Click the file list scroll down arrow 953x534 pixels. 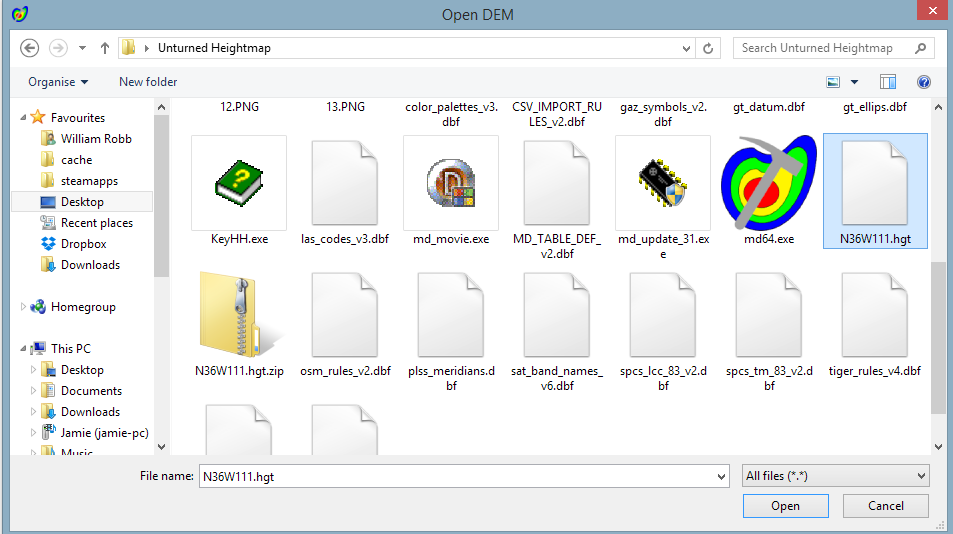[938, 447]
